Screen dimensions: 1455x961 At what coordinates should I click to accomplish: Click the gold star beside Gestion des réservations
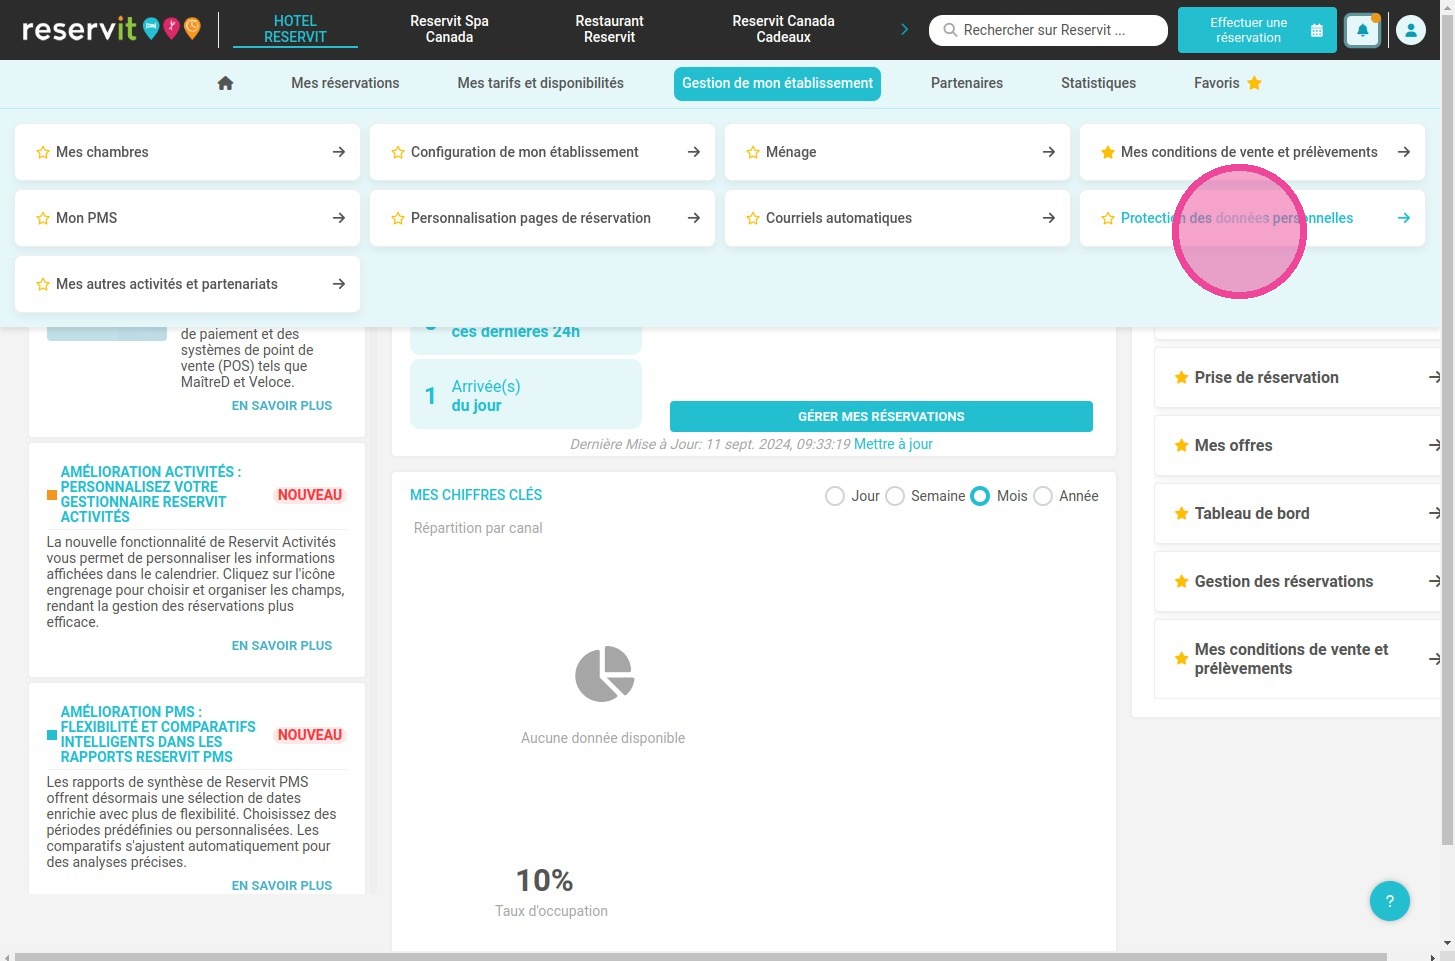coord(1181,581)
